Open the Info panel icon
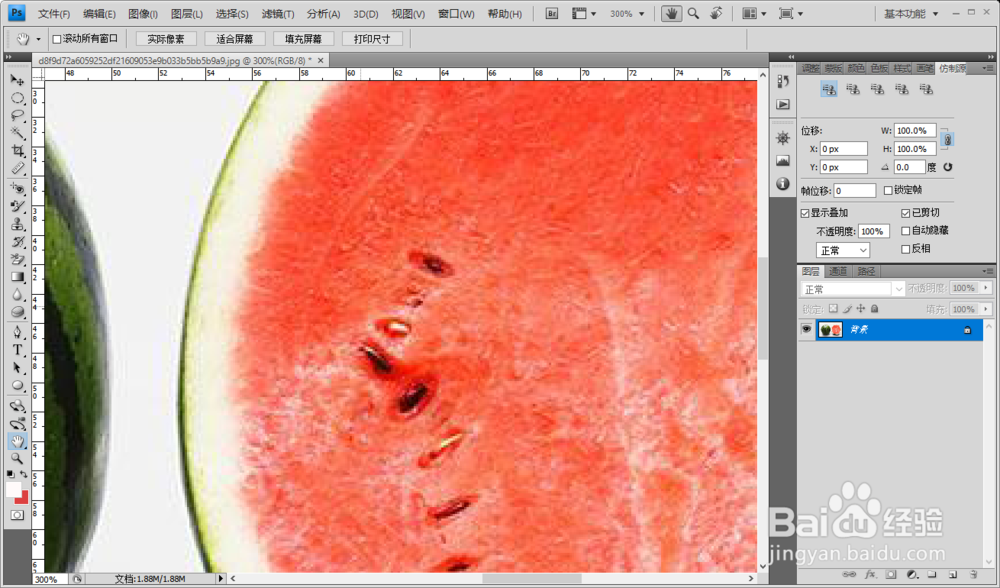Screen dimensions: 1000x588 point(783,184)
